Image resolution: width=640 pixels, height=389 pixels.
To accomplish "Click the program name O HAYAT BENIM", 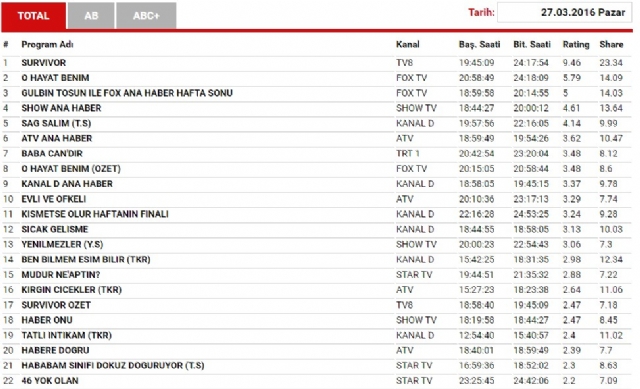I will pos(55,78).
